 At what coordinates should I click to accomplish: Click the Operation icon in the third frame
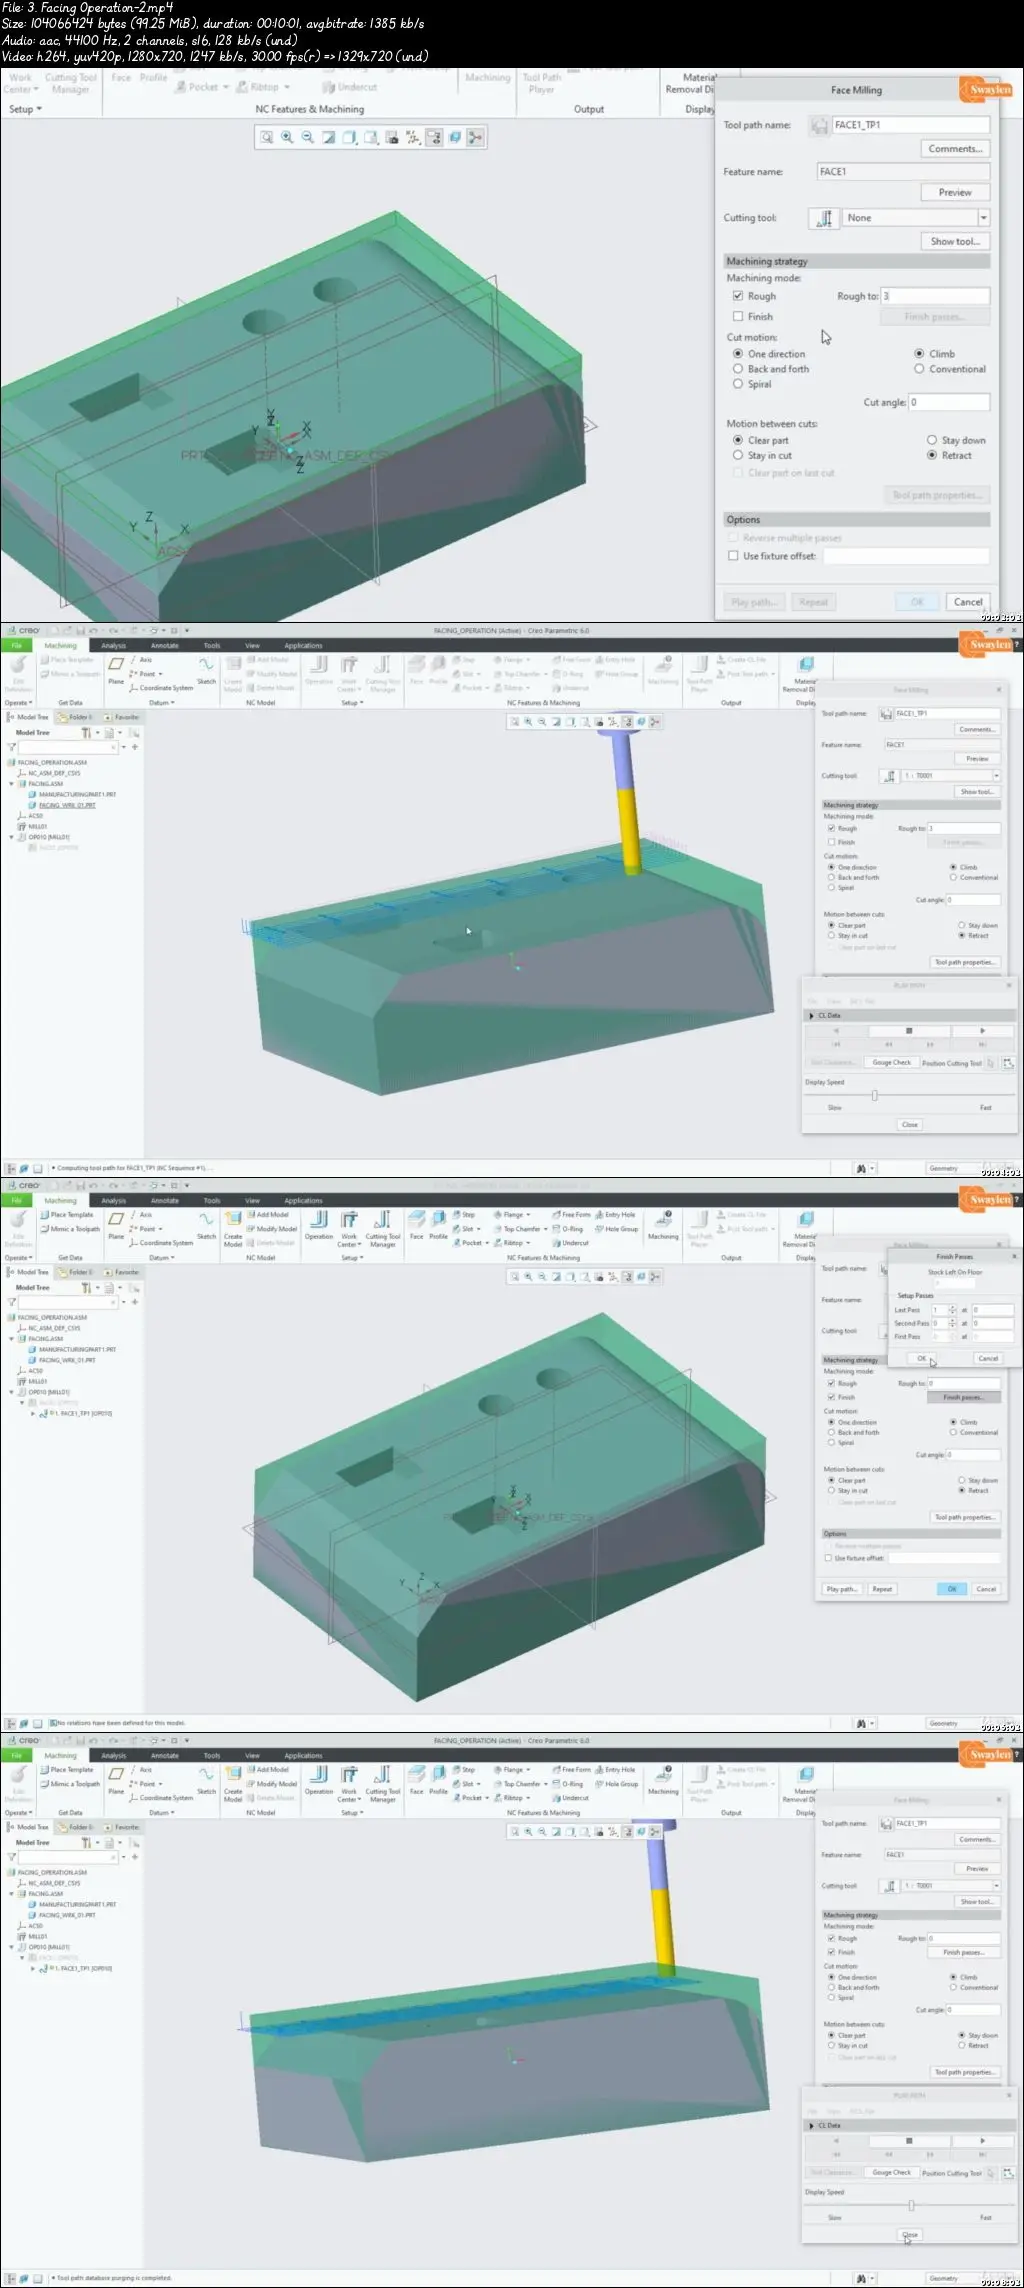point(319,1225)
